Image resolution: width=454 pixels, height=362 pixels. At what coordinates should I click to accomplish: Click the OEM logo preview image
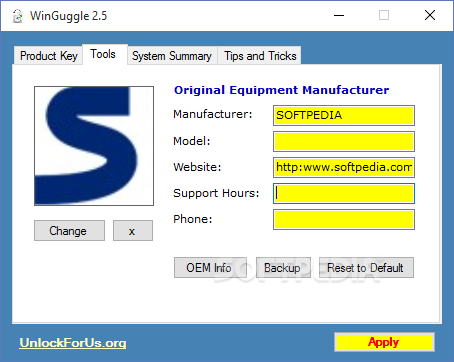coord(94,146)
